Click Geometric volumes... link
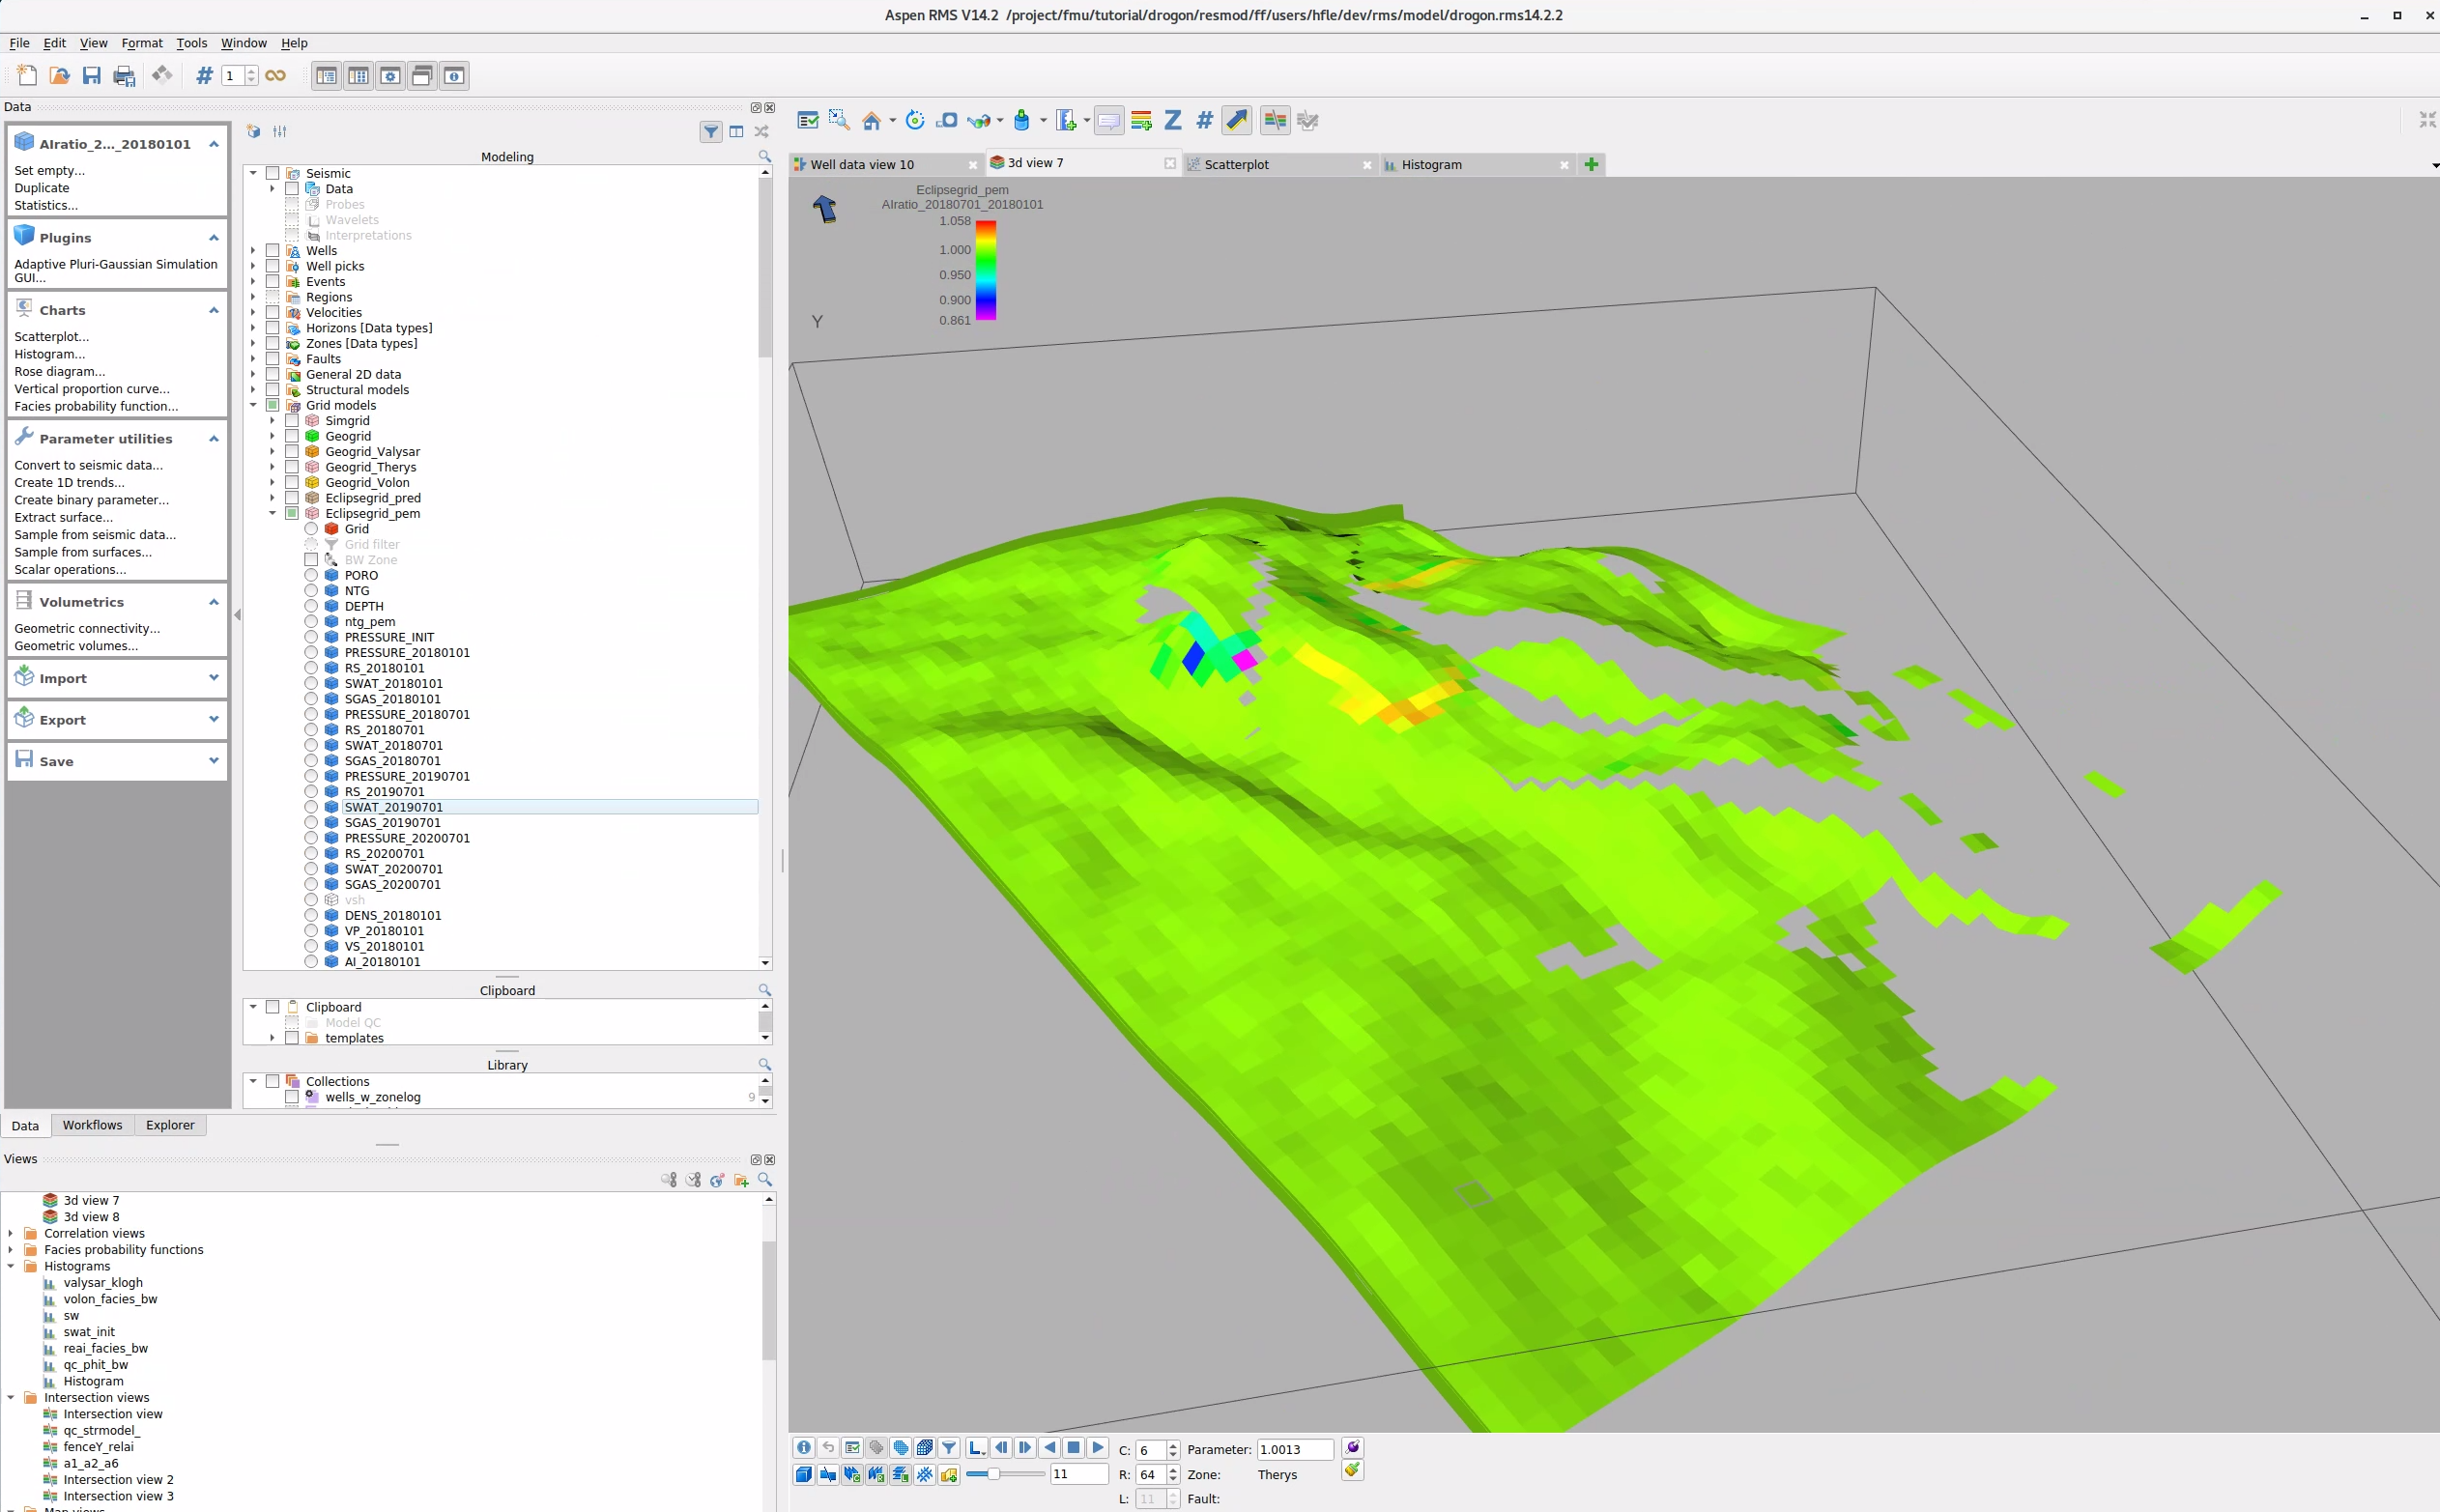 point(77,646)
